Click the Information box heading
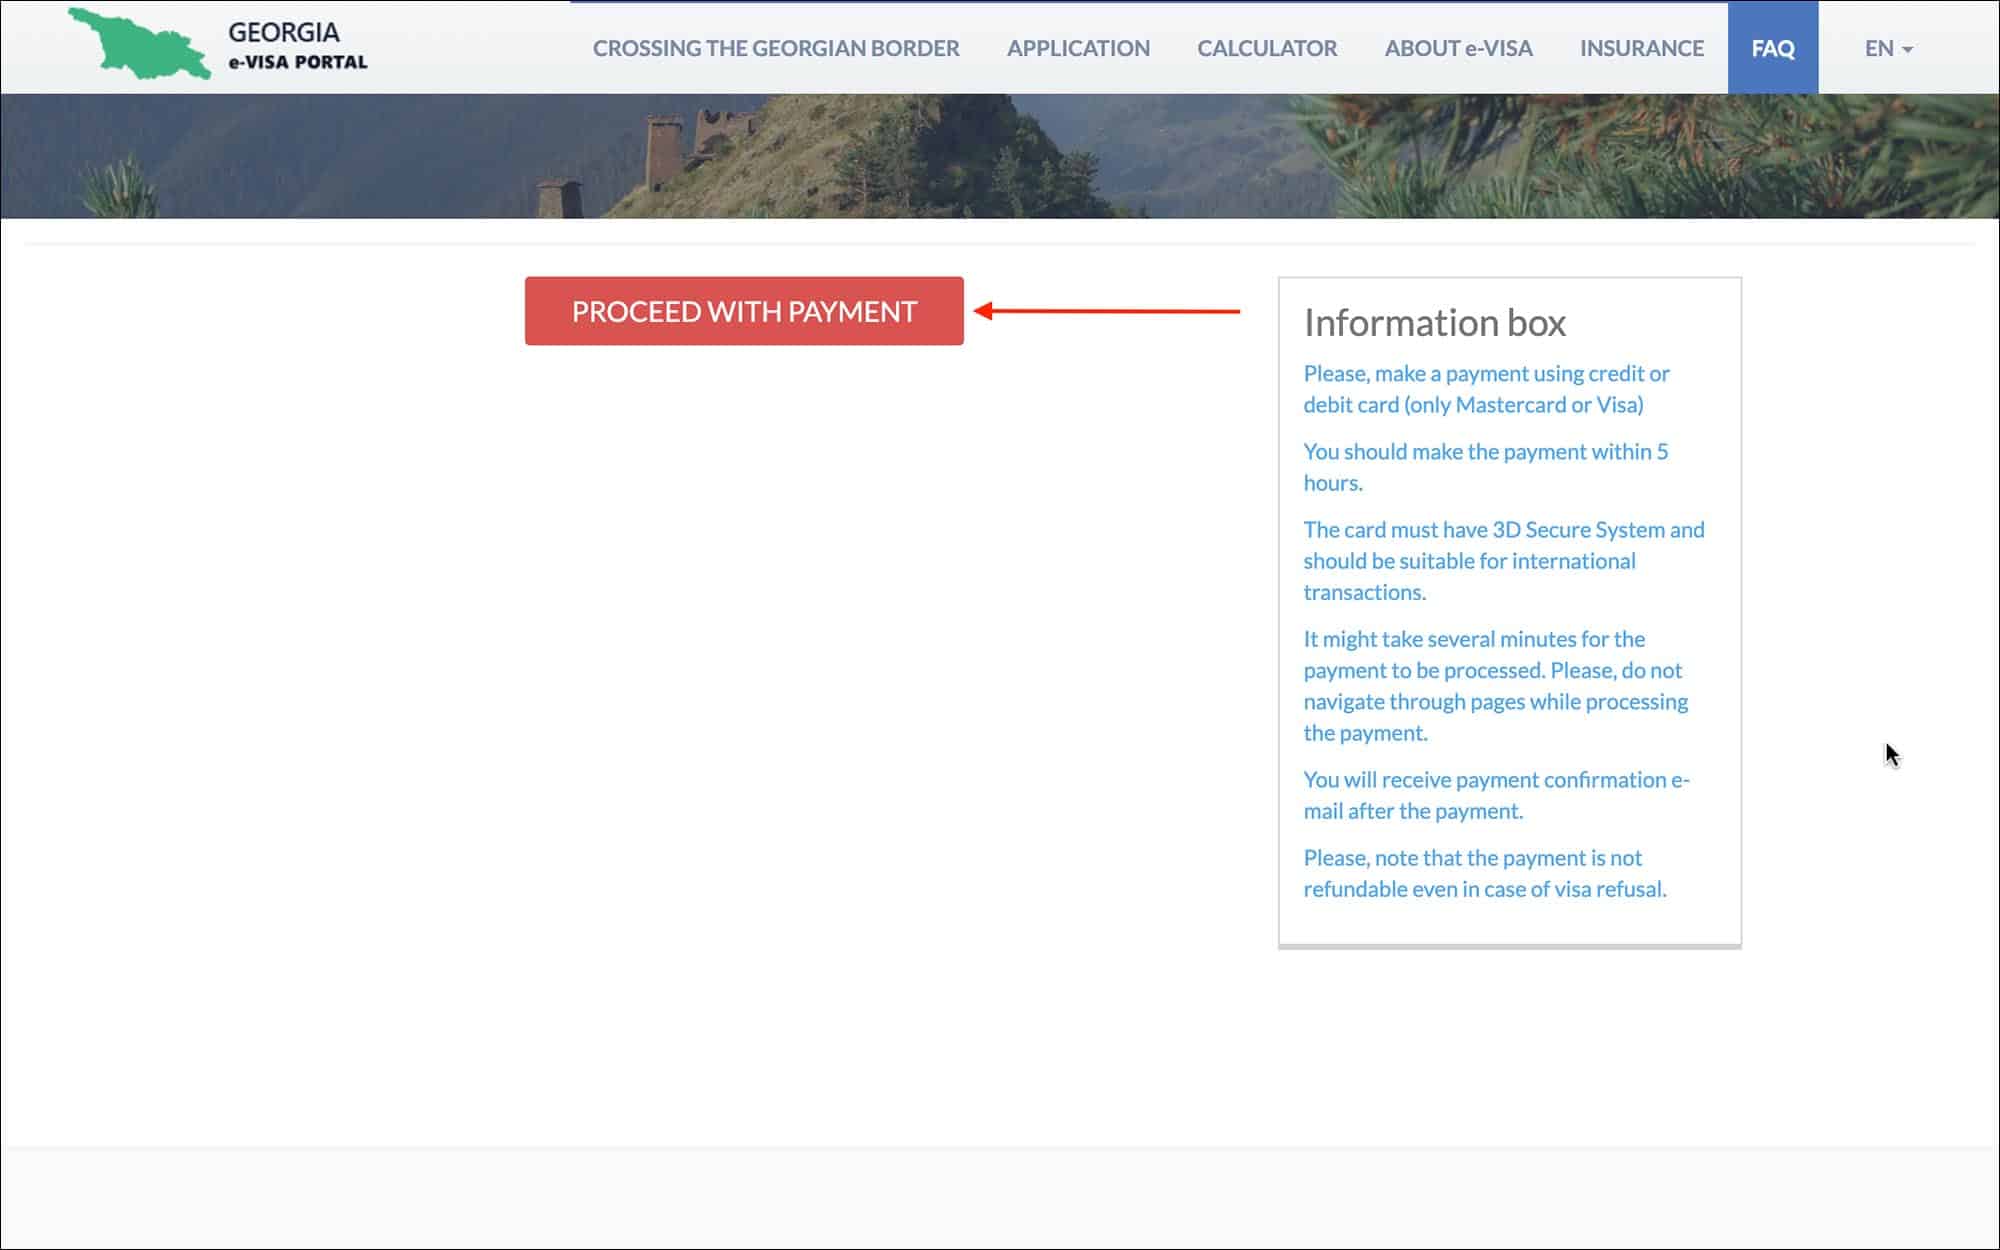This screenshot has height=1250, width=2000. 1434,323
